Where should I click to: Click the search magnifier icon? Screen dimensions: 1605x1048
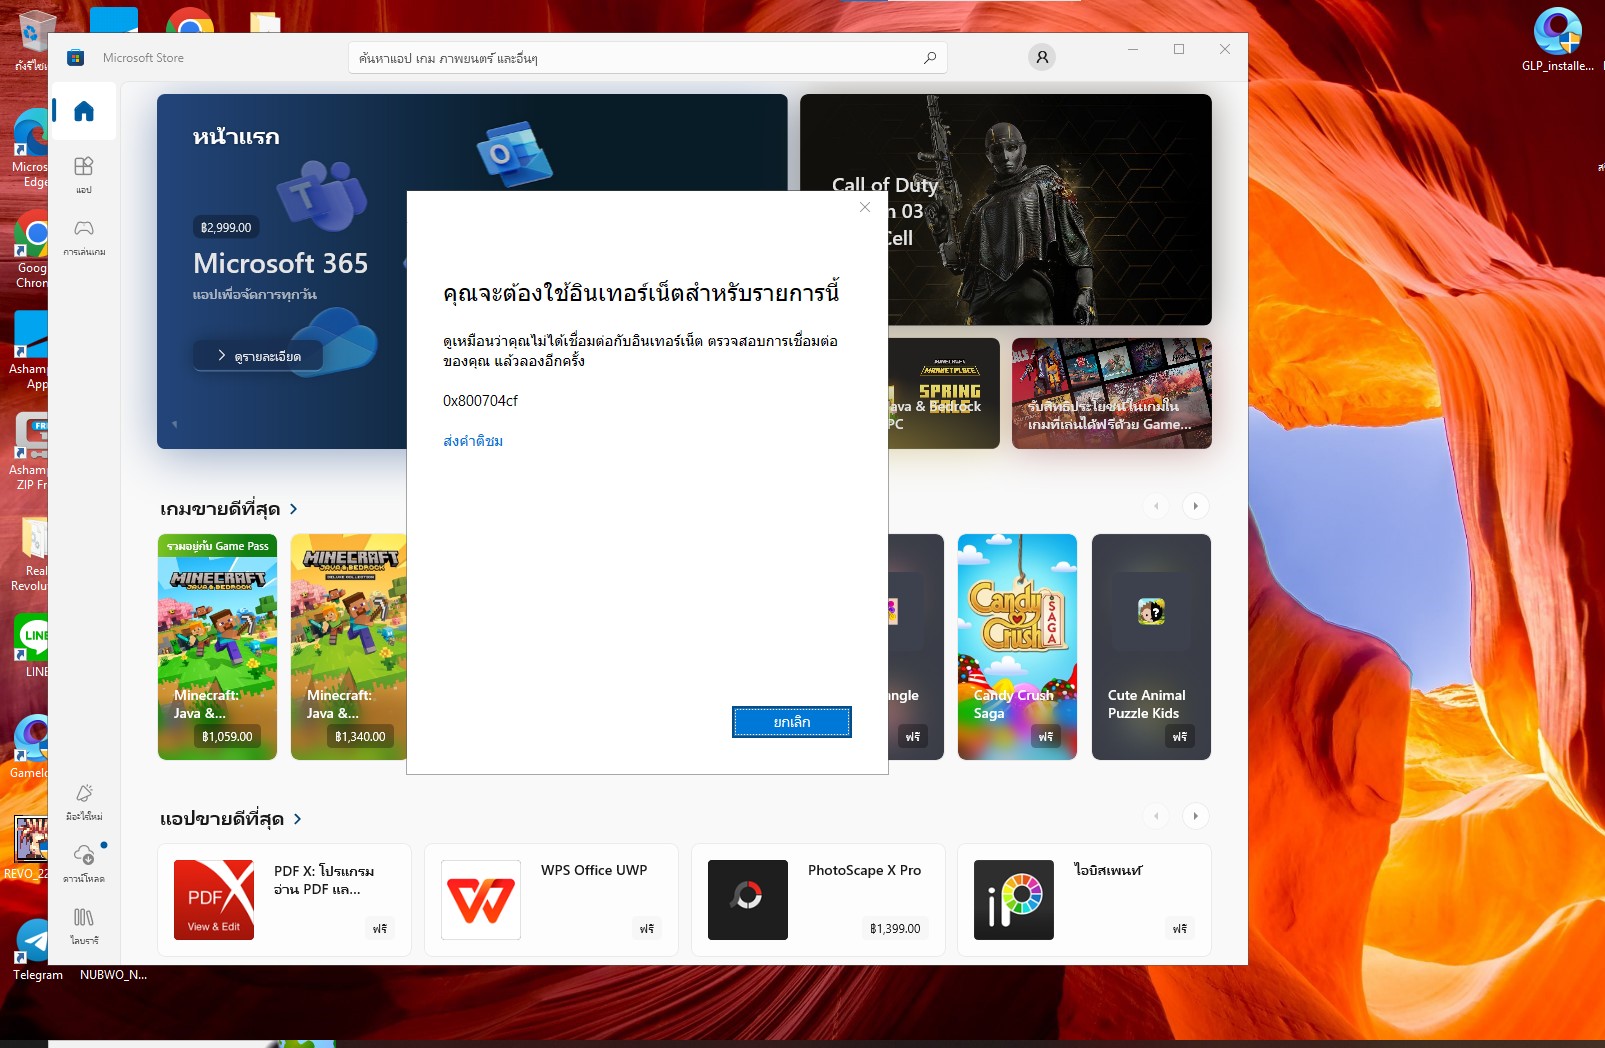[x=930, y=58]
